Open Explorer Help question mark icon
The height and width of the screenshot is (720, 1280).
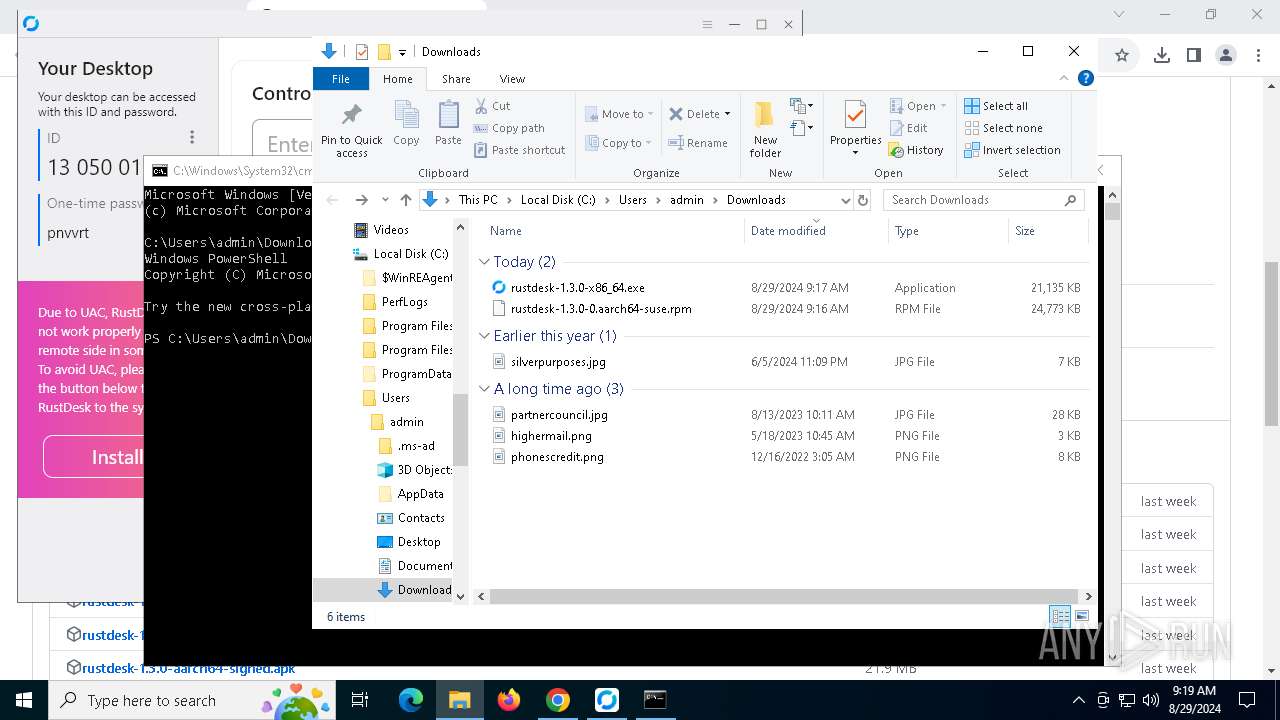(x=1085, y=78)
